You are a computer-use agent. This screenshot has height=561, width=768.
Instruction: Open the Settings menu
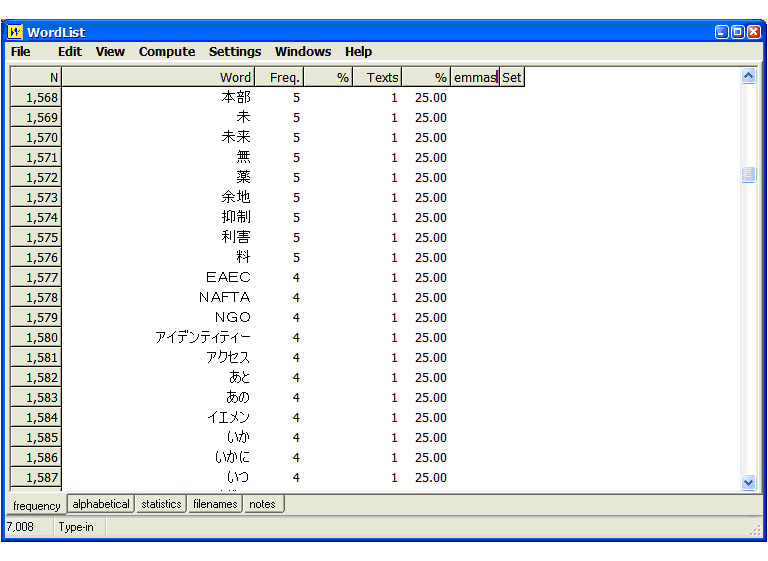pyautogui.click(x=235, y=52)
